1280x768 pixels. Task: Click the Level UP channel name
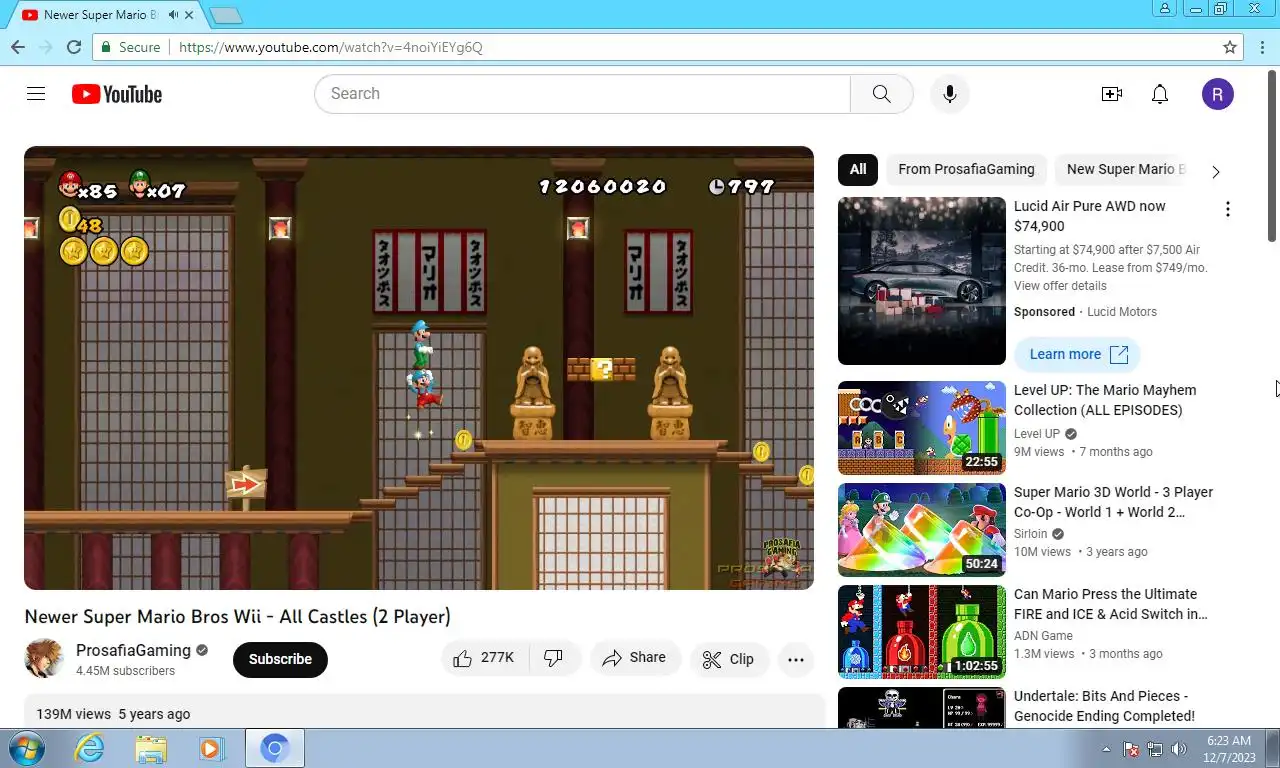point(1037,434)
